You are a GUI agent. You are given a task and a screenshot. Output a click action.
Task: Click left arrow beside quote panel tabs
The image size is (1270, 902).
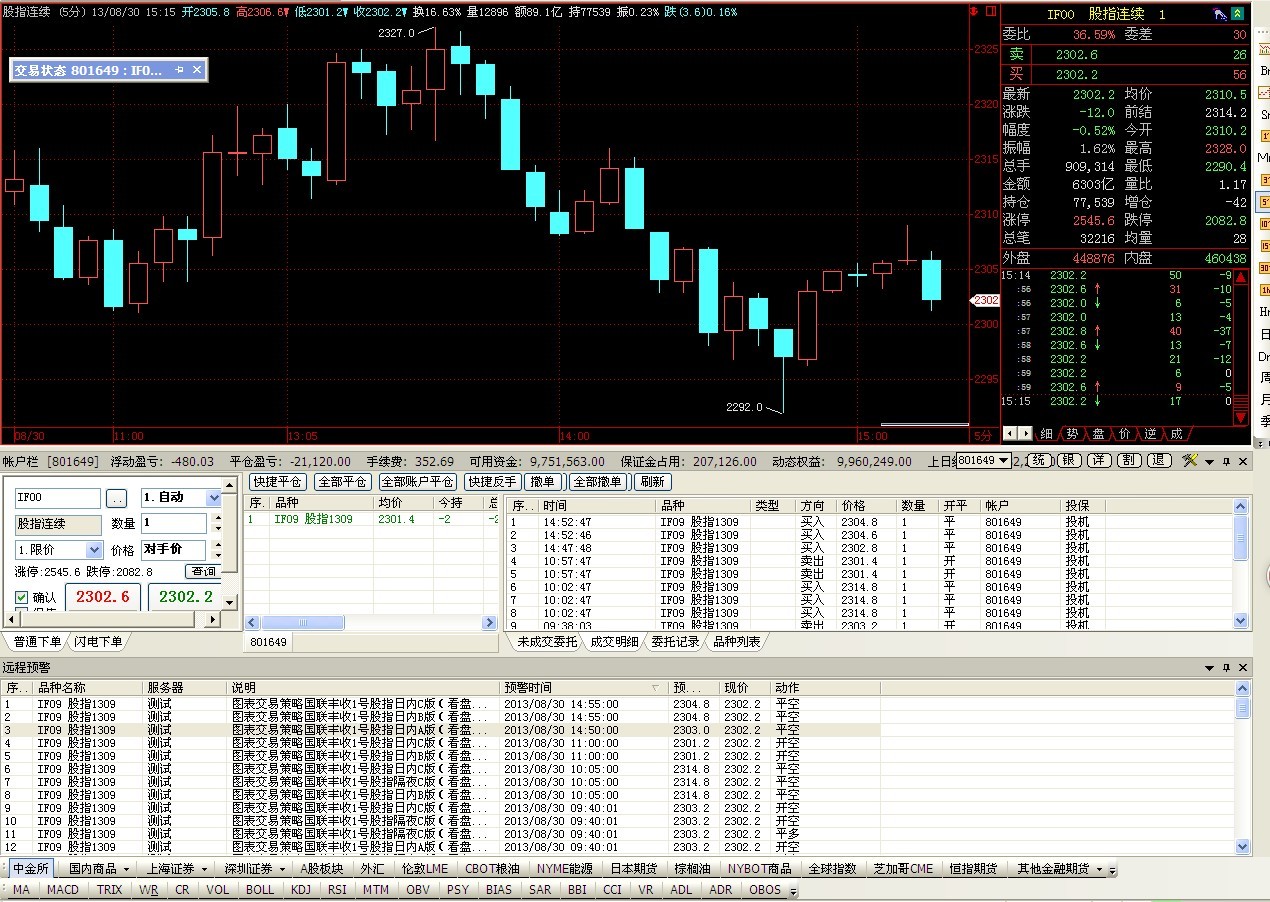pyautogui.click(x=1010, y=433)
